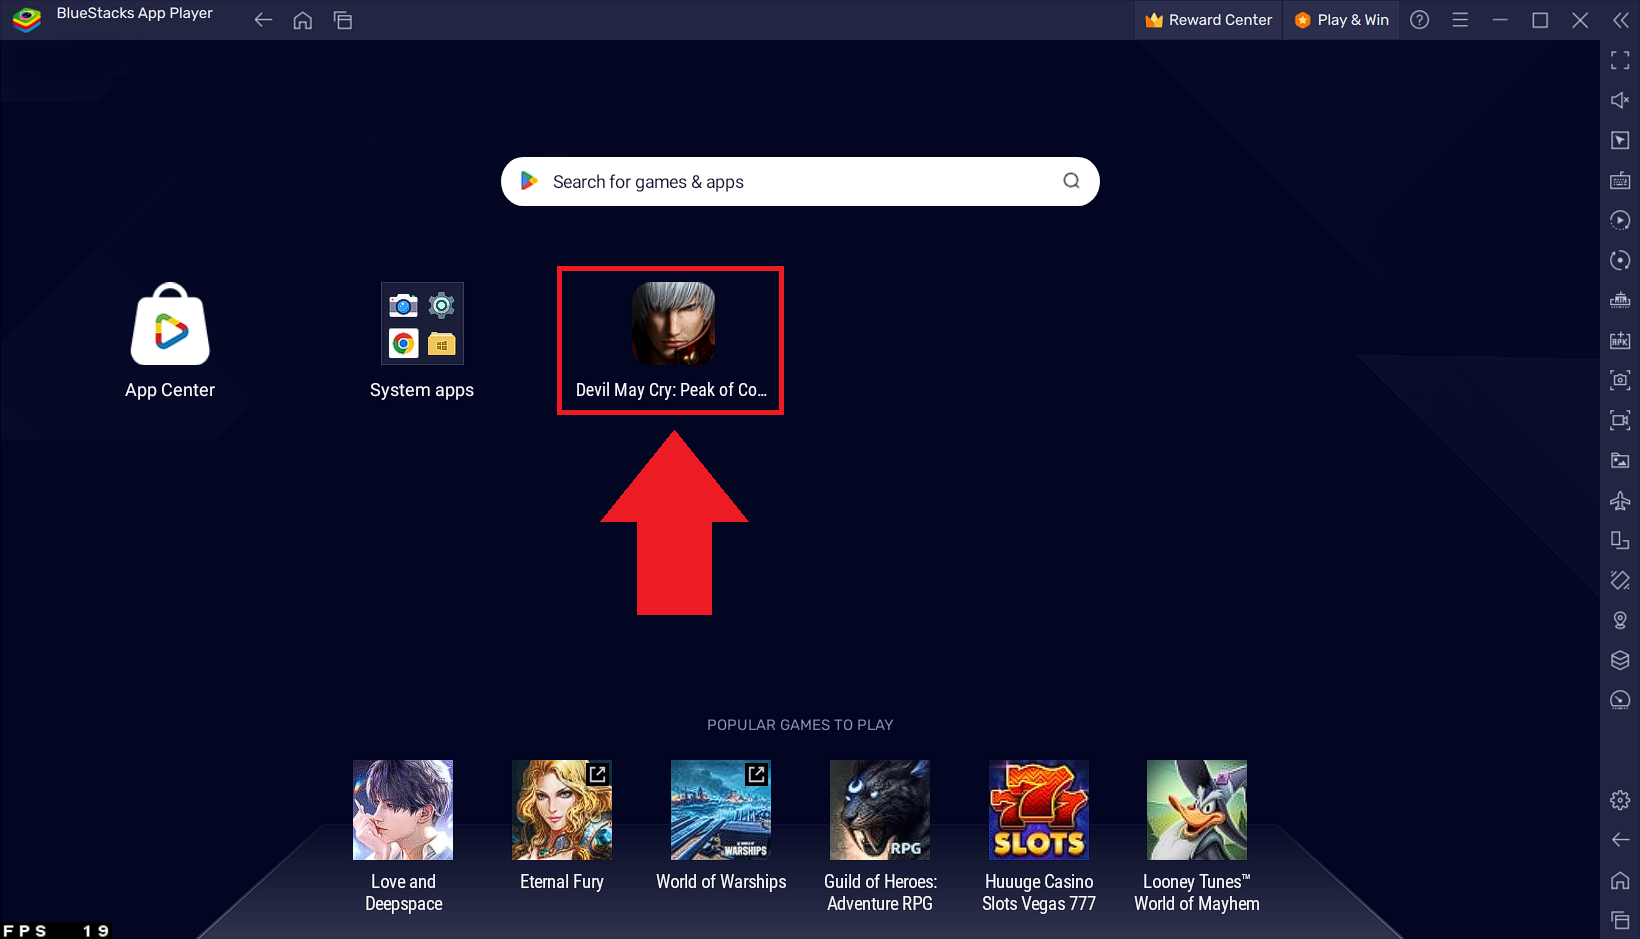The image size is (1640, 939).
Task: Open the Reward Center
Action: tap(1208, 20)
